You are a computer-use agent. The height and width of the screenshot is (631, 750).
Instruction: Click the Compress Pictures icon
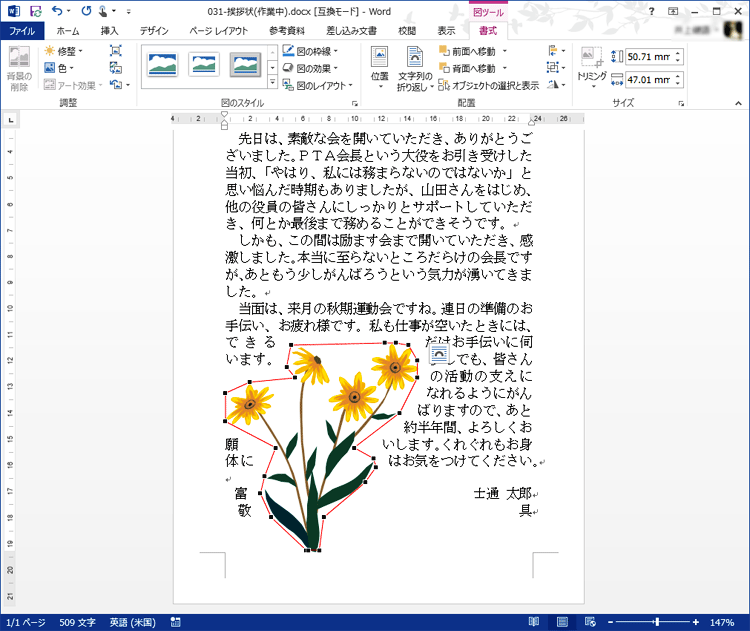(116, 51)
